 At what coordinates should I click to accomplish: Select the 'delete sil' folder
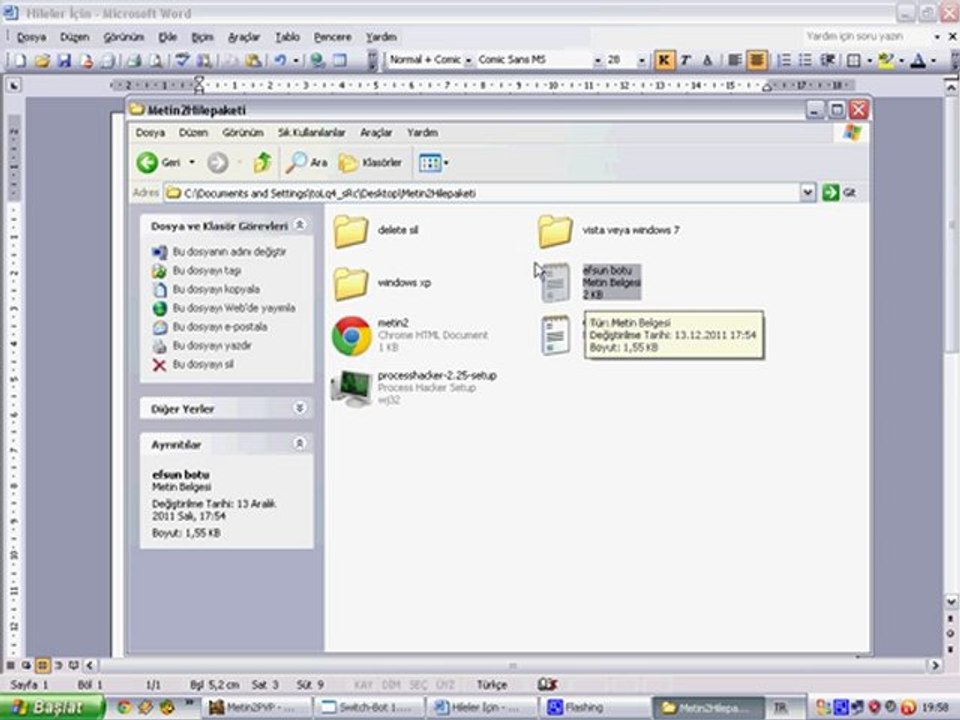point(375,231)
